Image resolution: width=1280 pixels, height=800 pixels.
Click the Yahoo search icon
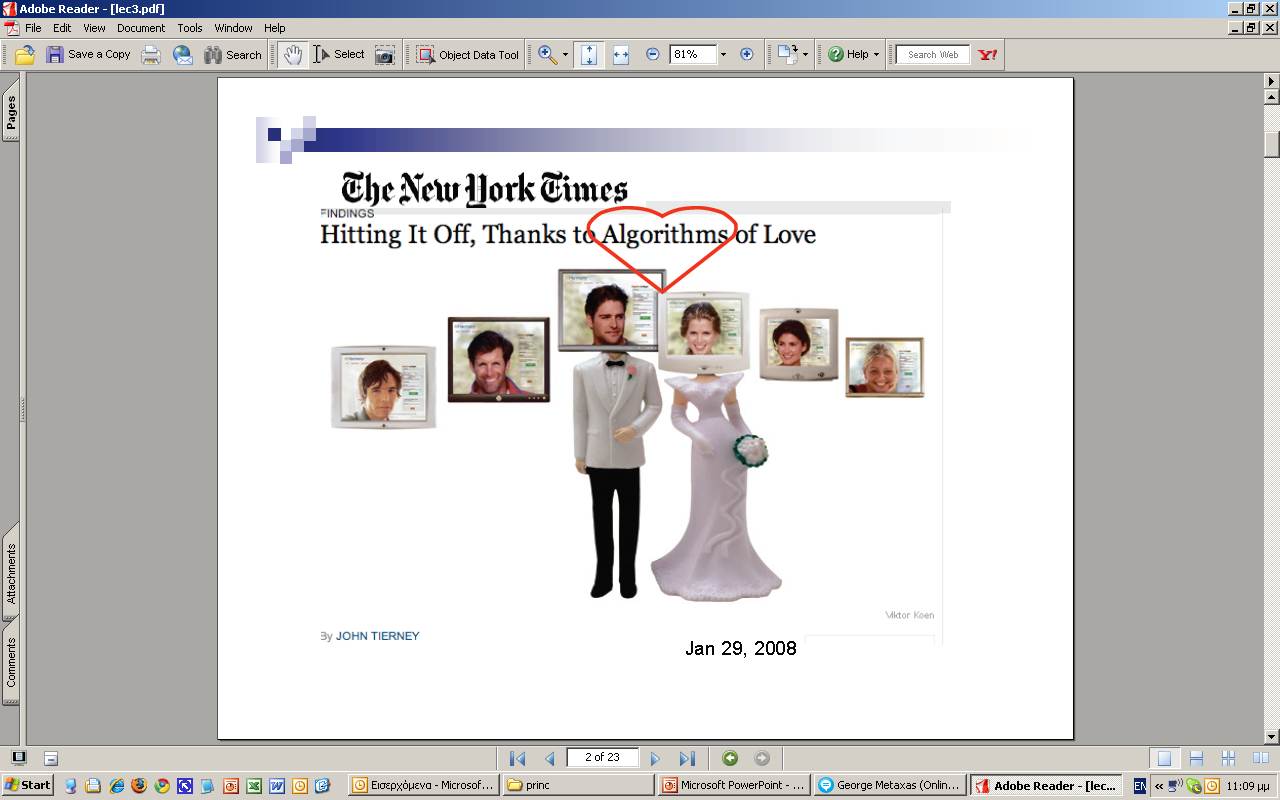[988, 55]
